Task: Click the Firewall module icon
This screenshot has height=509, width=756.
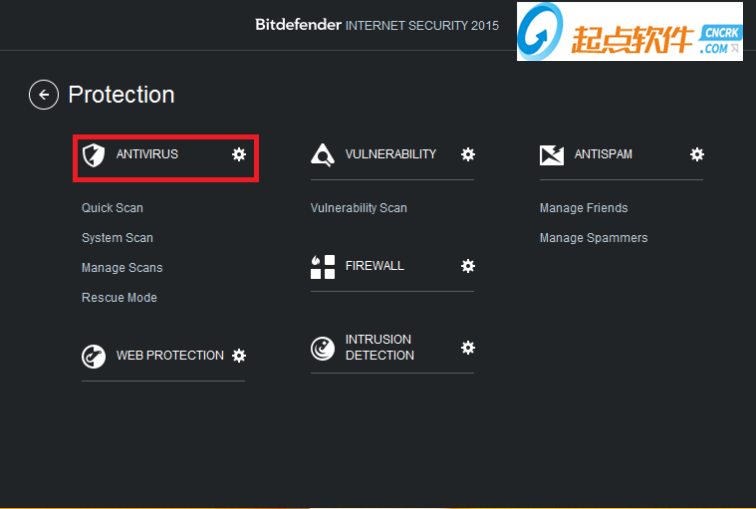Action: [322, 267]
